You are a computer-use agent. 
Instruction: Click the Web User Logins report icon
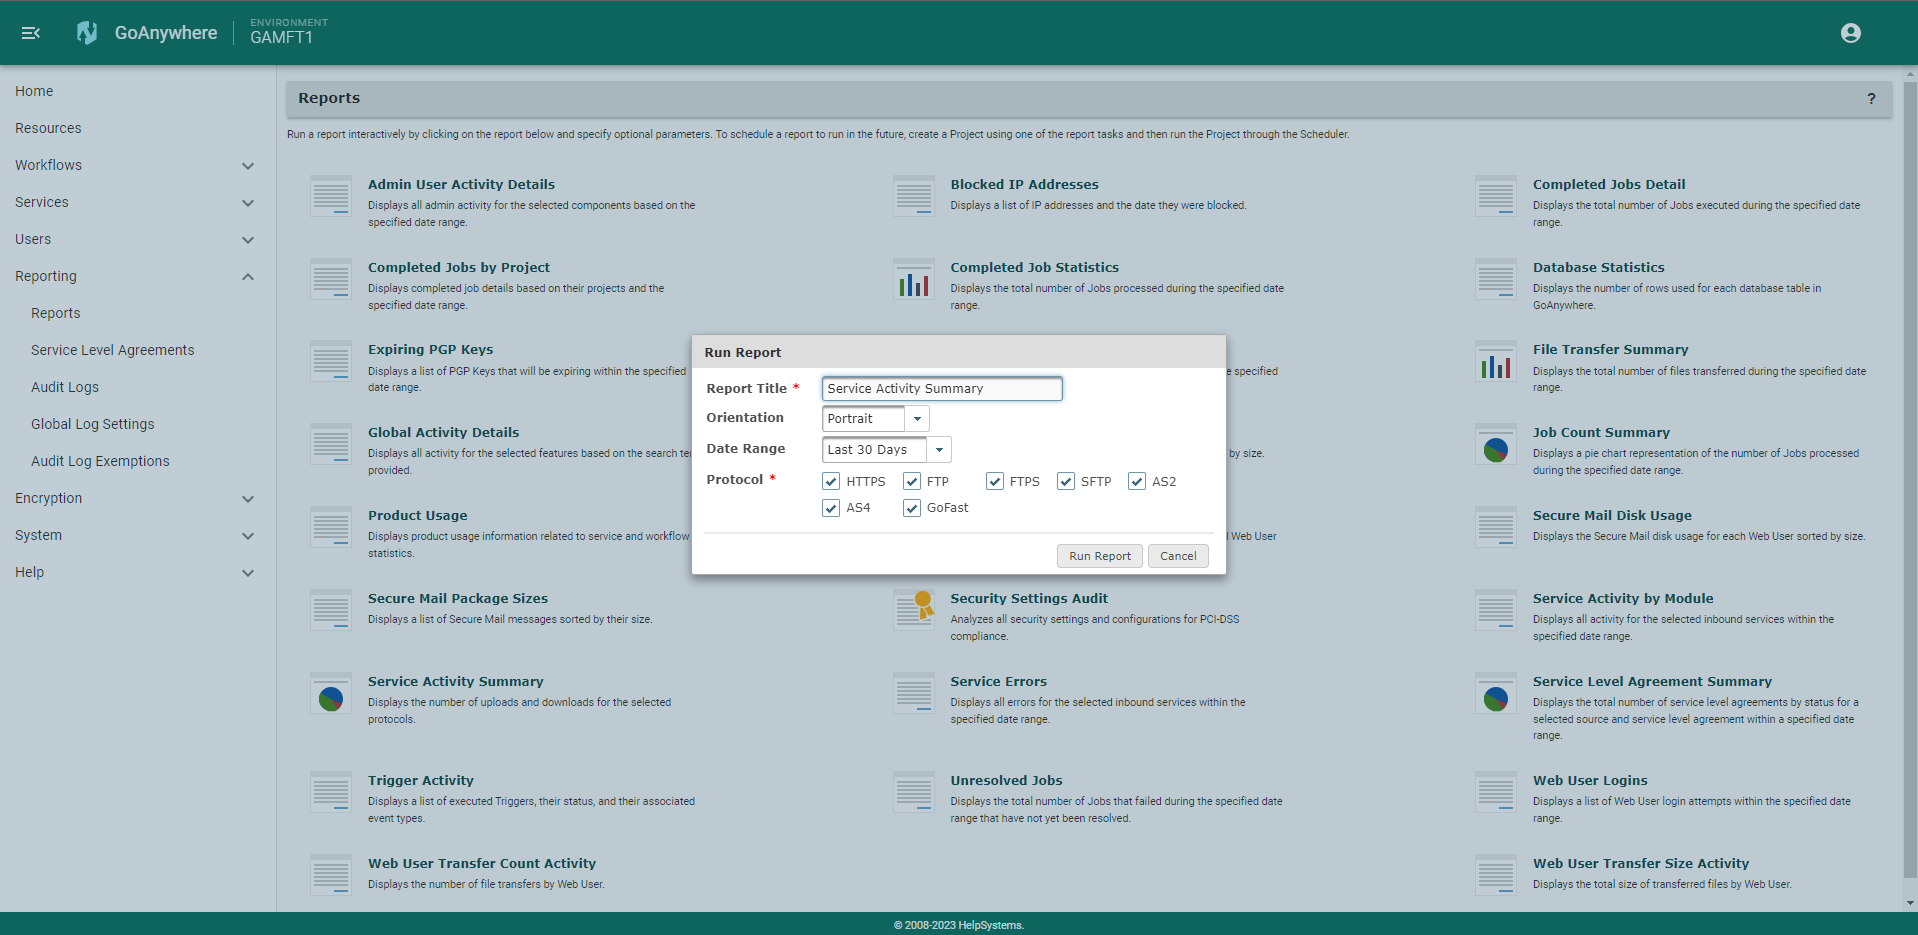[x=1496, y=792]
